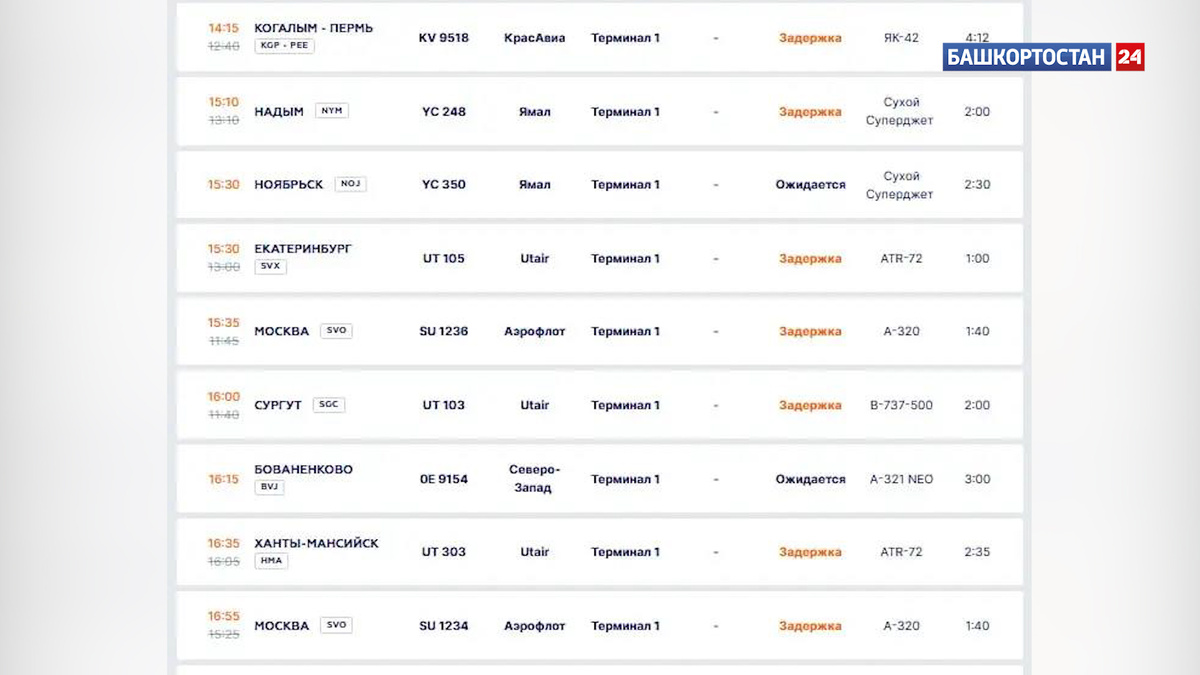Click the SGC badge for the Сургут flight

(329, 404)
